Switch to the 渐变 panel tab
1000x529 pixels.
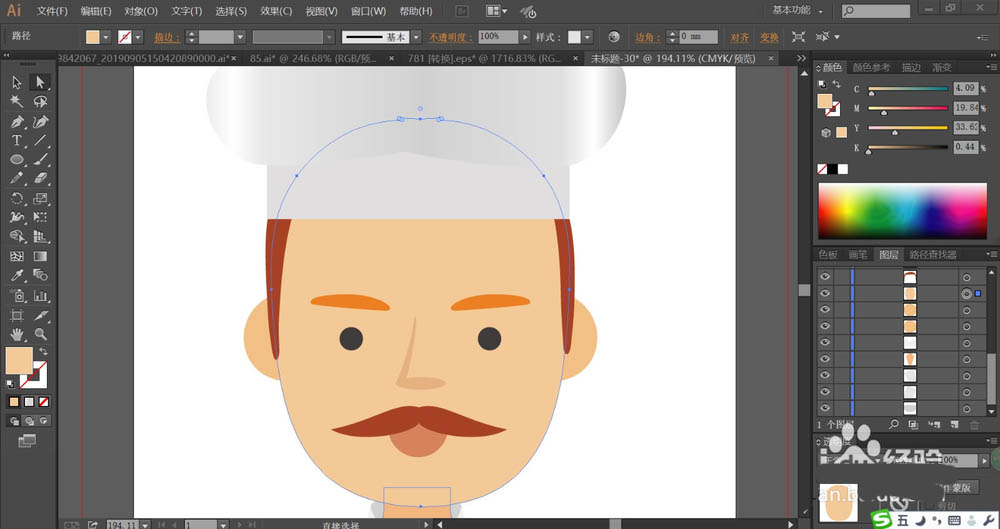941,67
